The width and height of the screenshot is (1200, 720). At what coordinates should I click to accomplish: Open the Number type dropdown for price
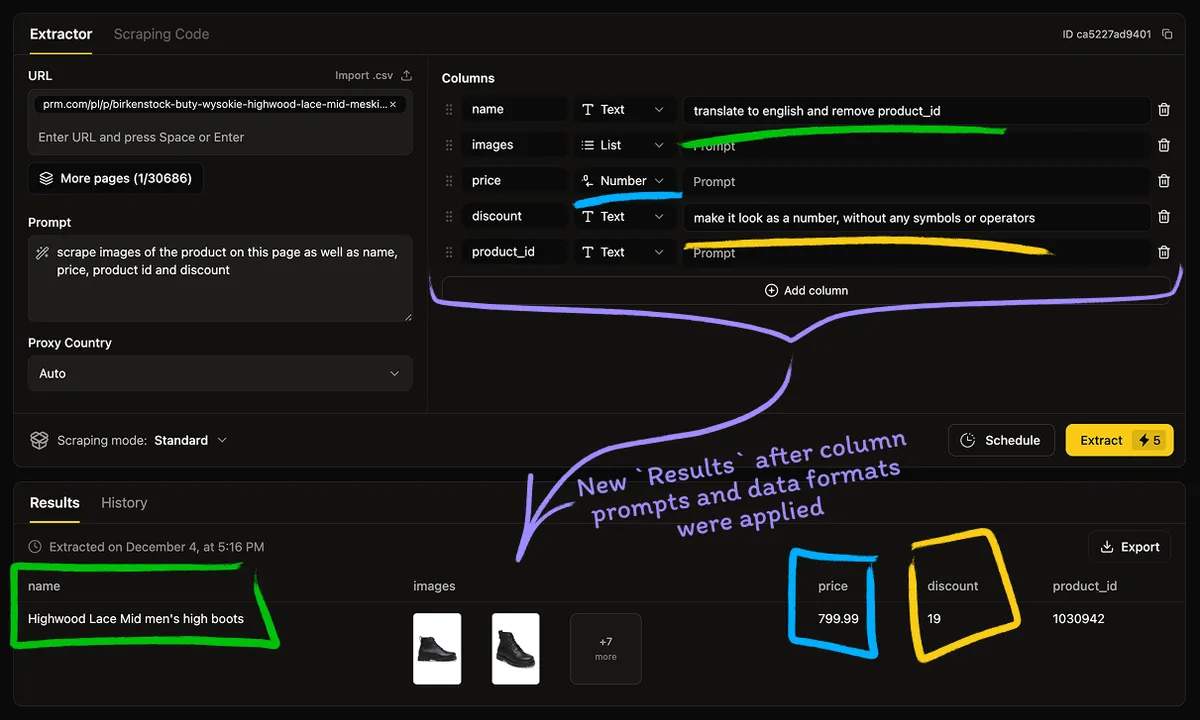pos(624,180)
